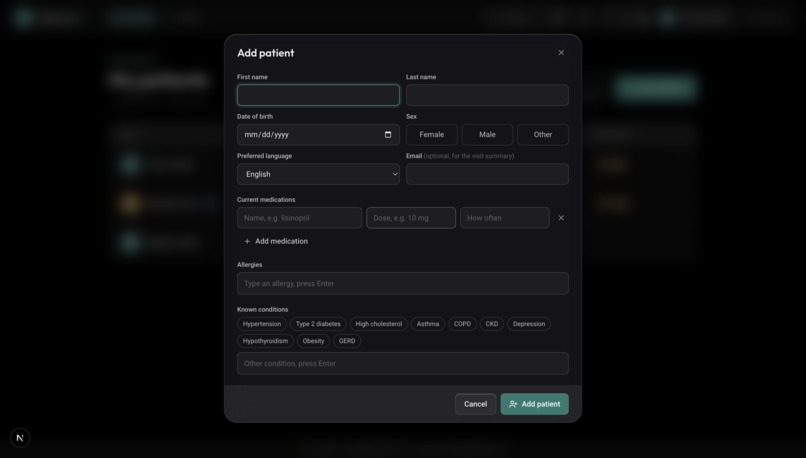
Task: Click the Date of birth field
Action: coord(318,135)
